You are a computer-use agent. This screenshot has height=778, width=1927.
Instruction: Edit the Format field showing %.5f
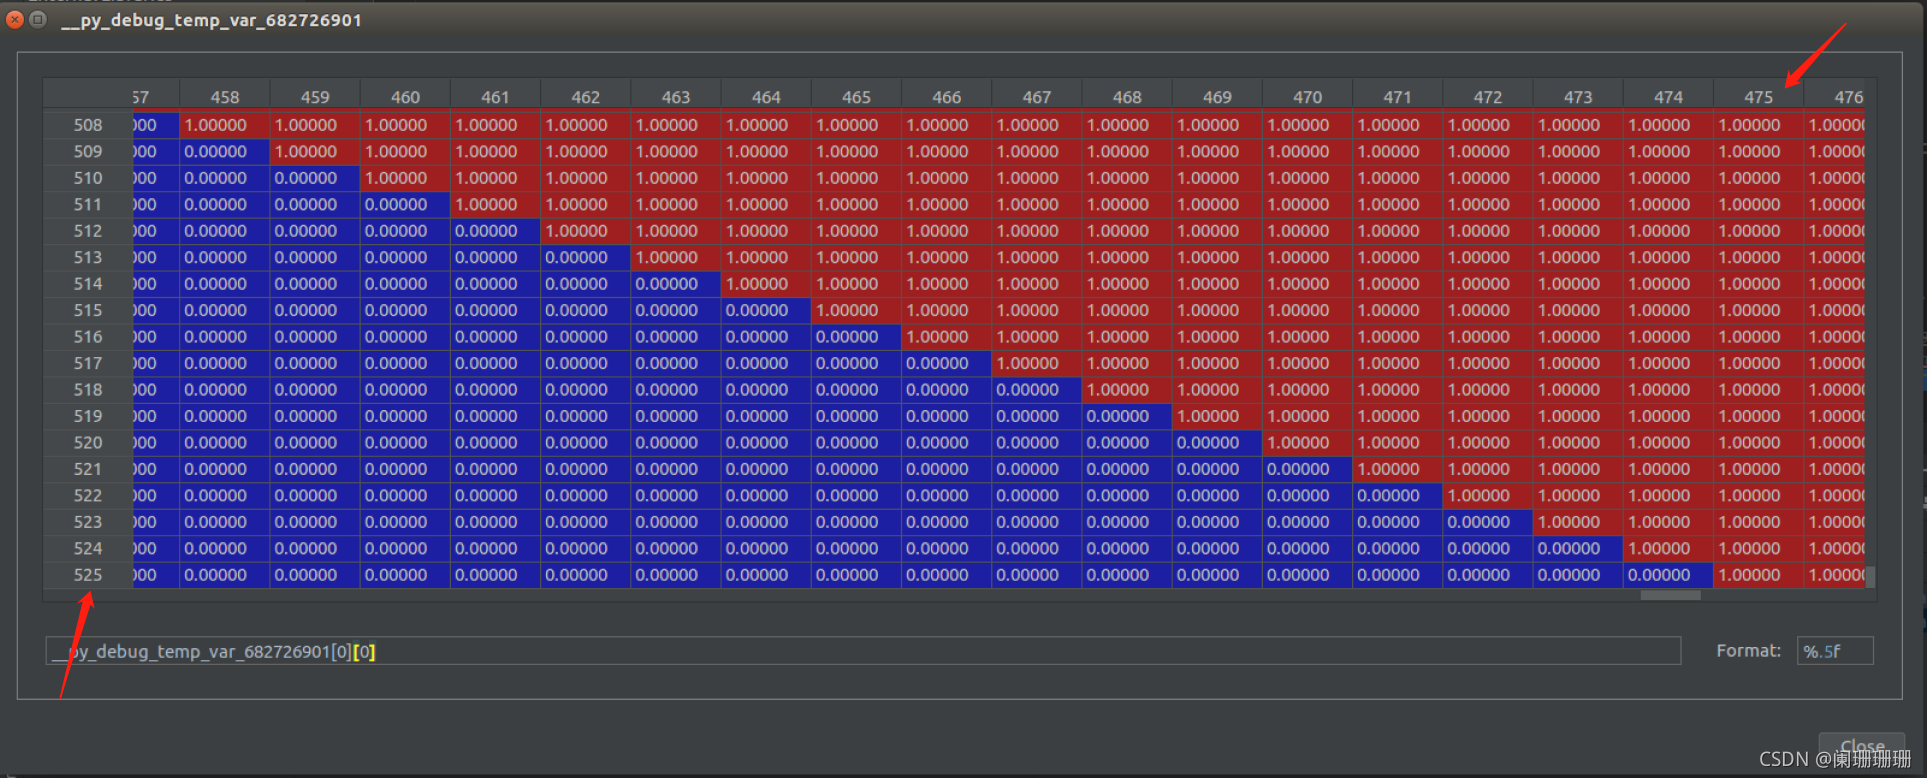click(x=1835, y=651)
